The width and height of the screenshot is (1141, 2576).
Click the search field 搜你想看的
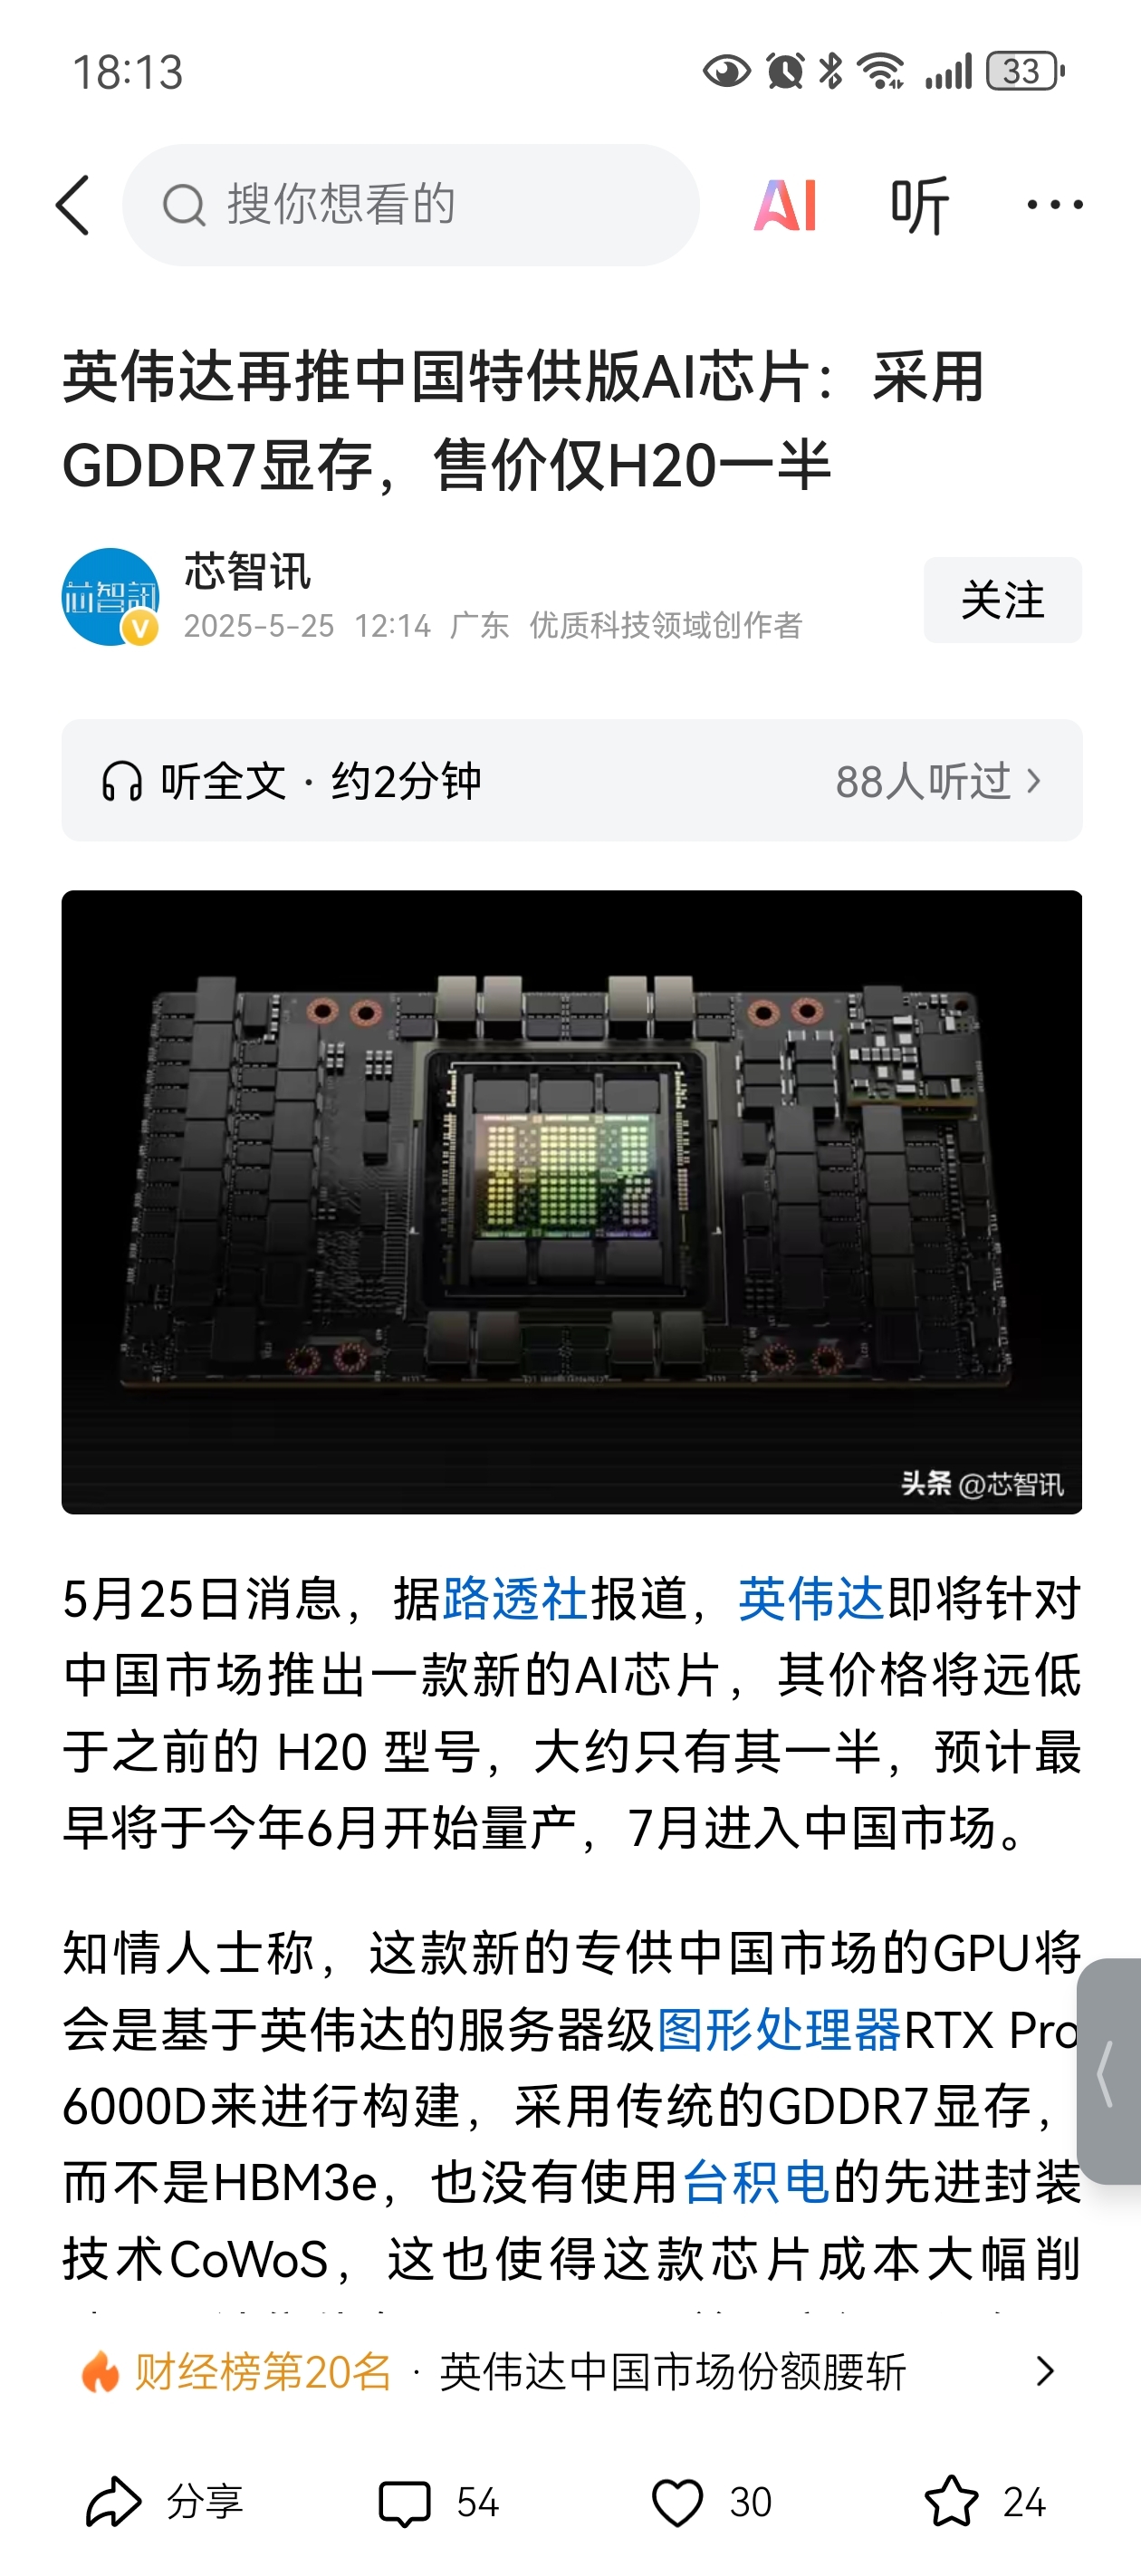point(410,205)
